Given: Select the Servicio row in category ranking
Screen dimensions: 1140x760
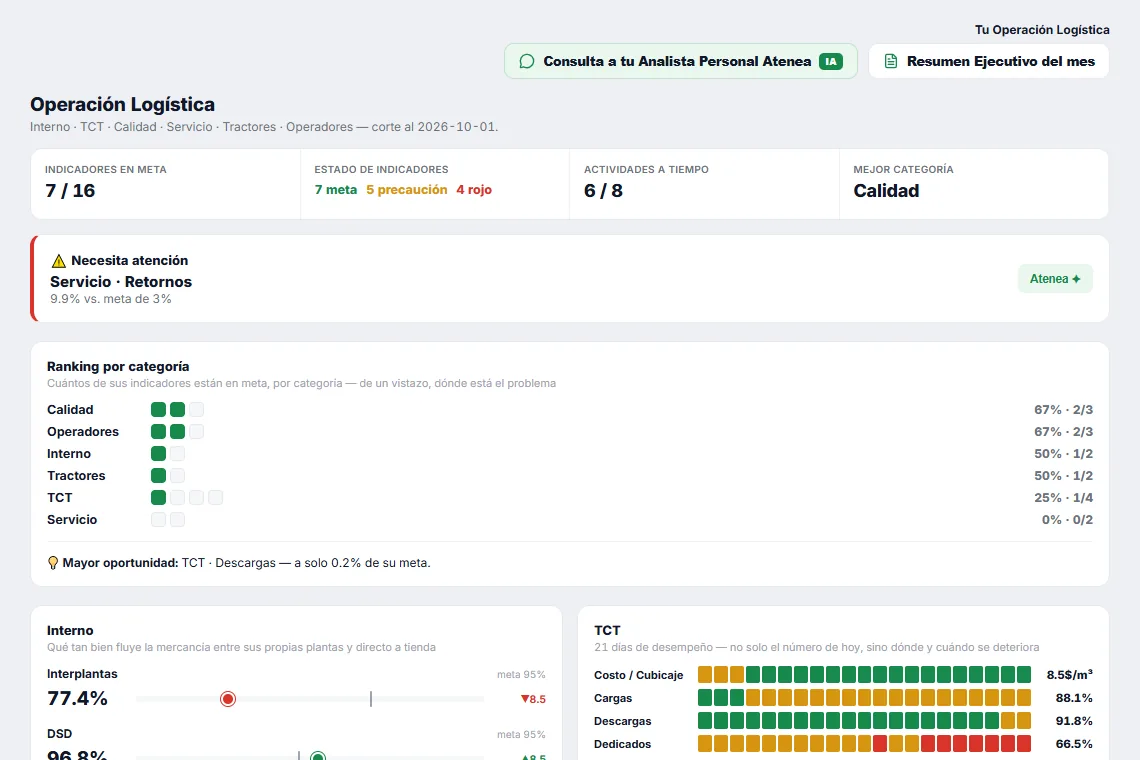Looking at the screenshot, I should tap(570, 519).
